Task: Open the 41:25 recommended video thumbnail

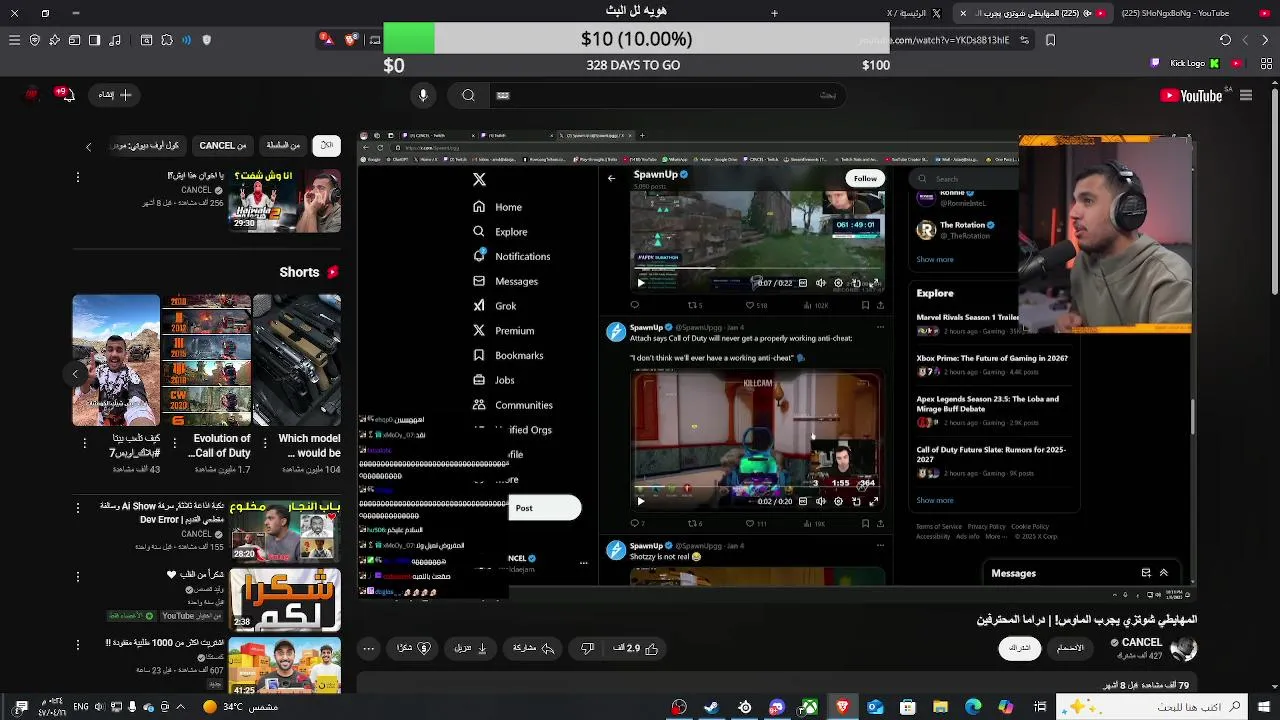Action: [x=285, y=664]
